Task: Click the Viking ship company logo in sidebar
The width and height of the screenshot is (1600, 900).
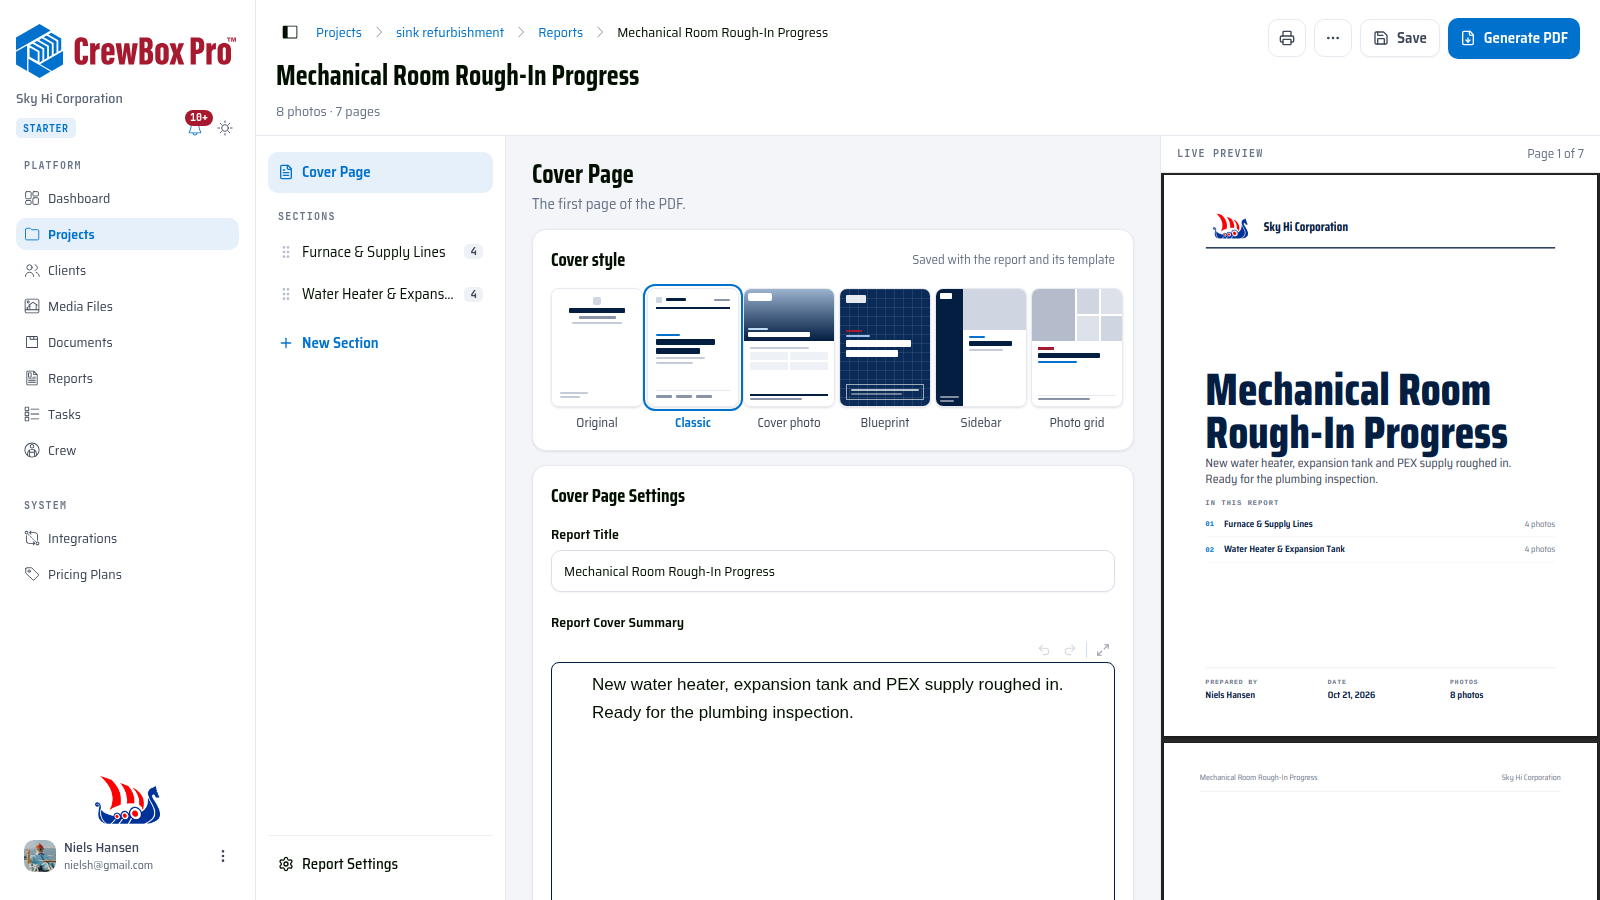Action: coord(128,800)
